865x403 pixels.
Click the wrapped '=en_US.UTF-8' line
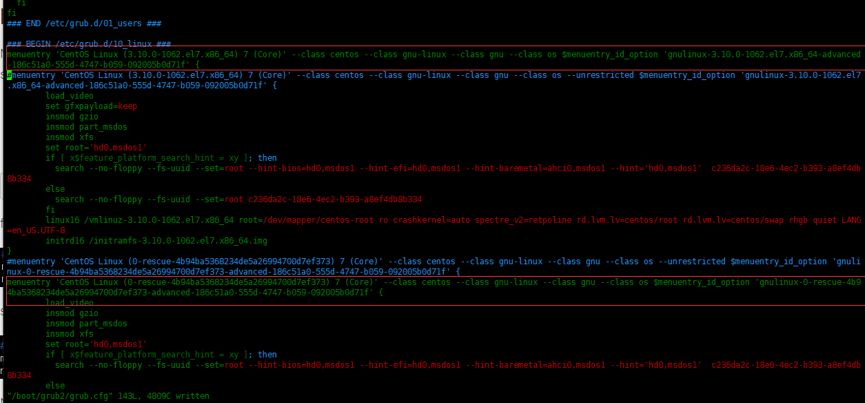[x=36, y=230]
